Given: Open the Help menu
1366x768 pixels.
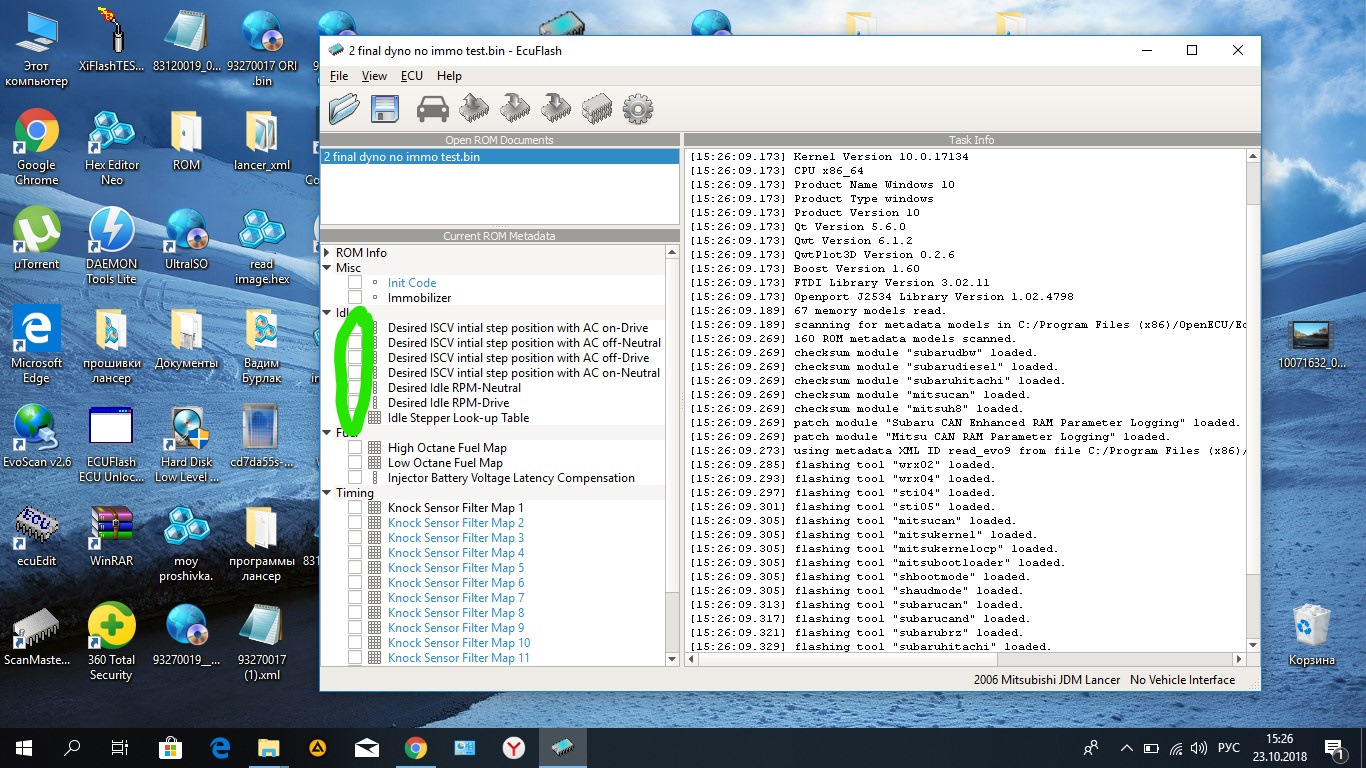Looking at the screenshot, I should tap(449, 76).
